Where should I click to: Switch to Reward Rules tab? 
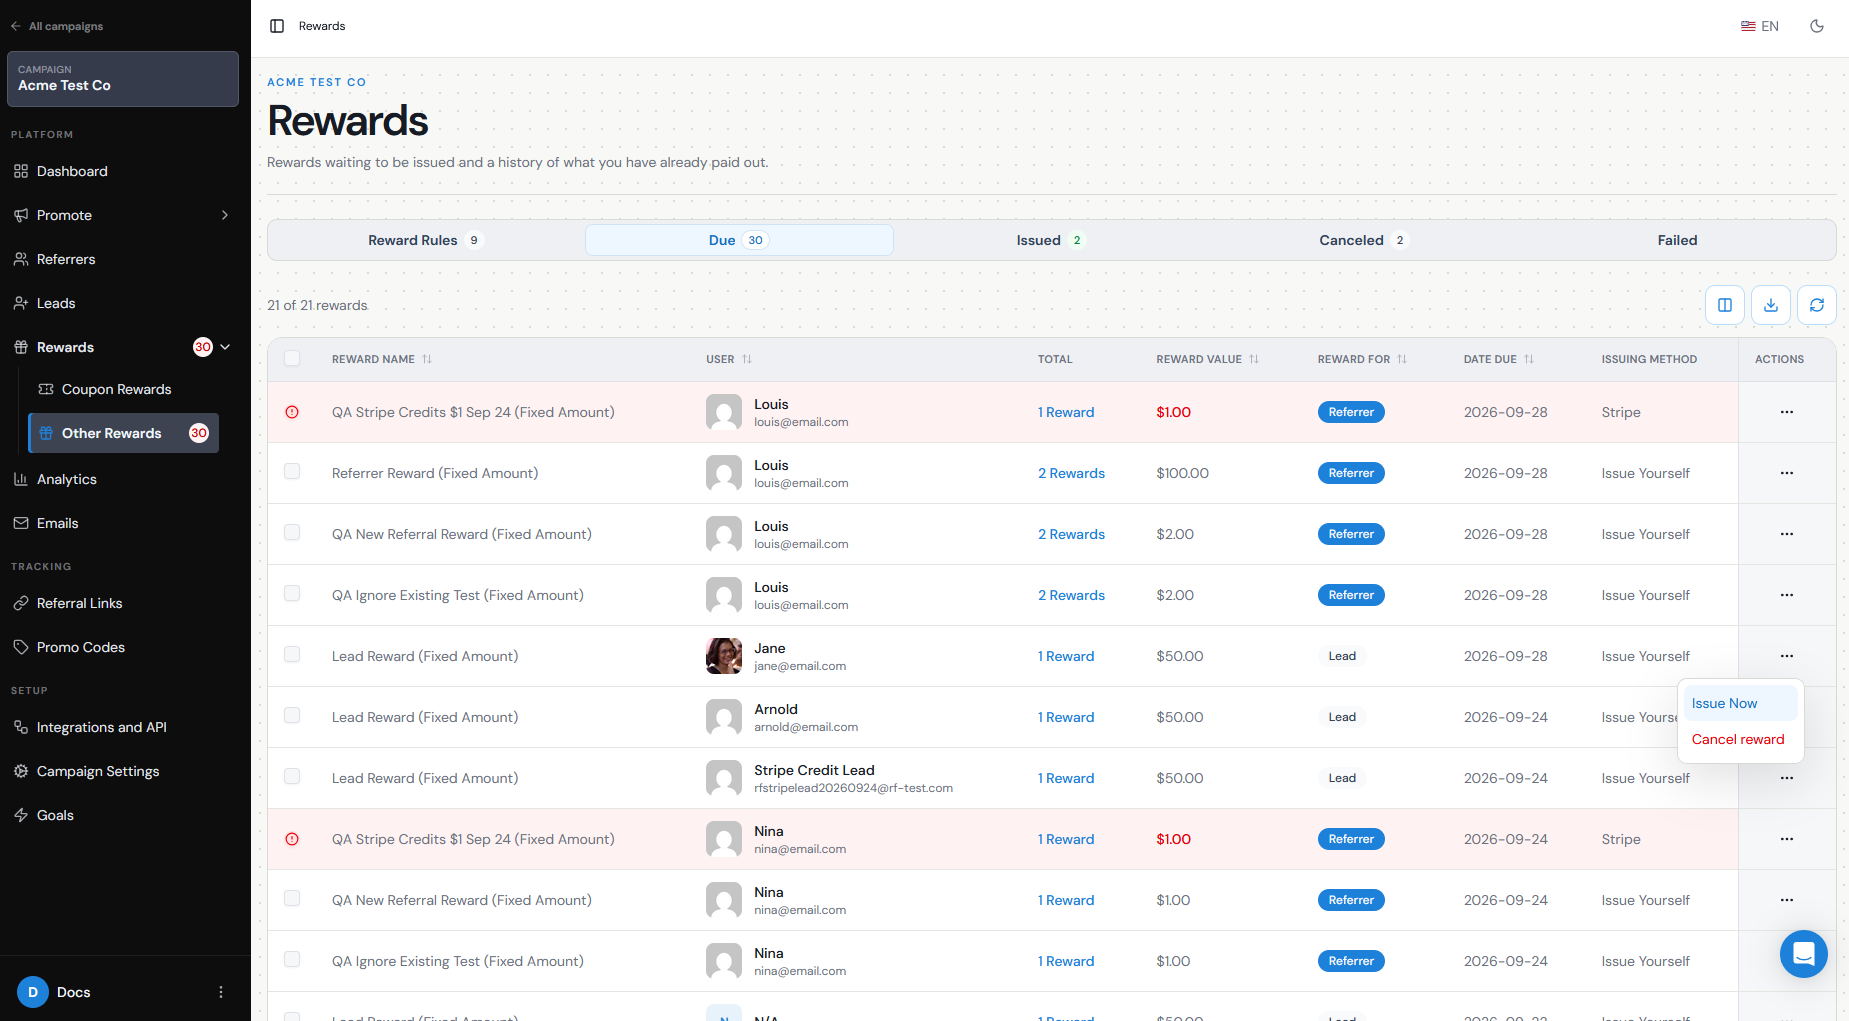coord(426,240)
